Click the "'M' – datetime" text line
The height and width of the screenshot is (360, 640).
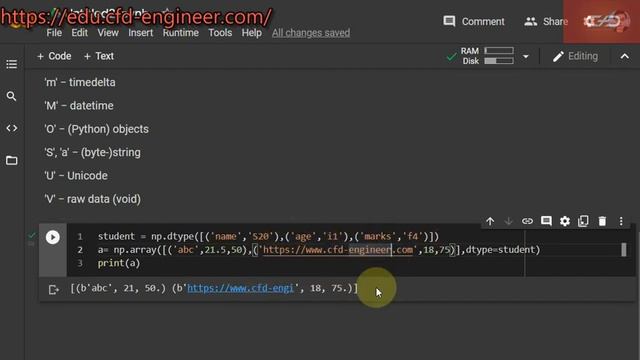click(79, 106)
